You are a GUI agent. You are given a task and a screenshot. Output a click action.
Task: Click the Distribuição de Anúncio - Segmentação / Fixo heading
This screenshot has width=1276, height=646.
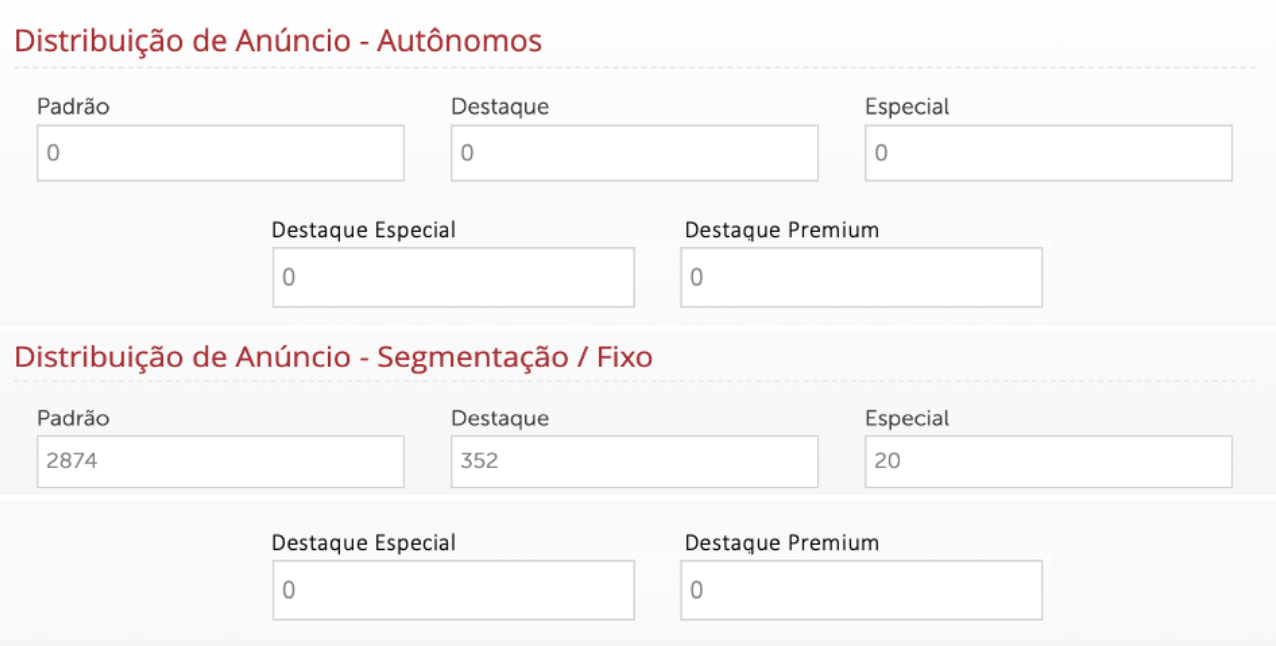tap(333, 356)
